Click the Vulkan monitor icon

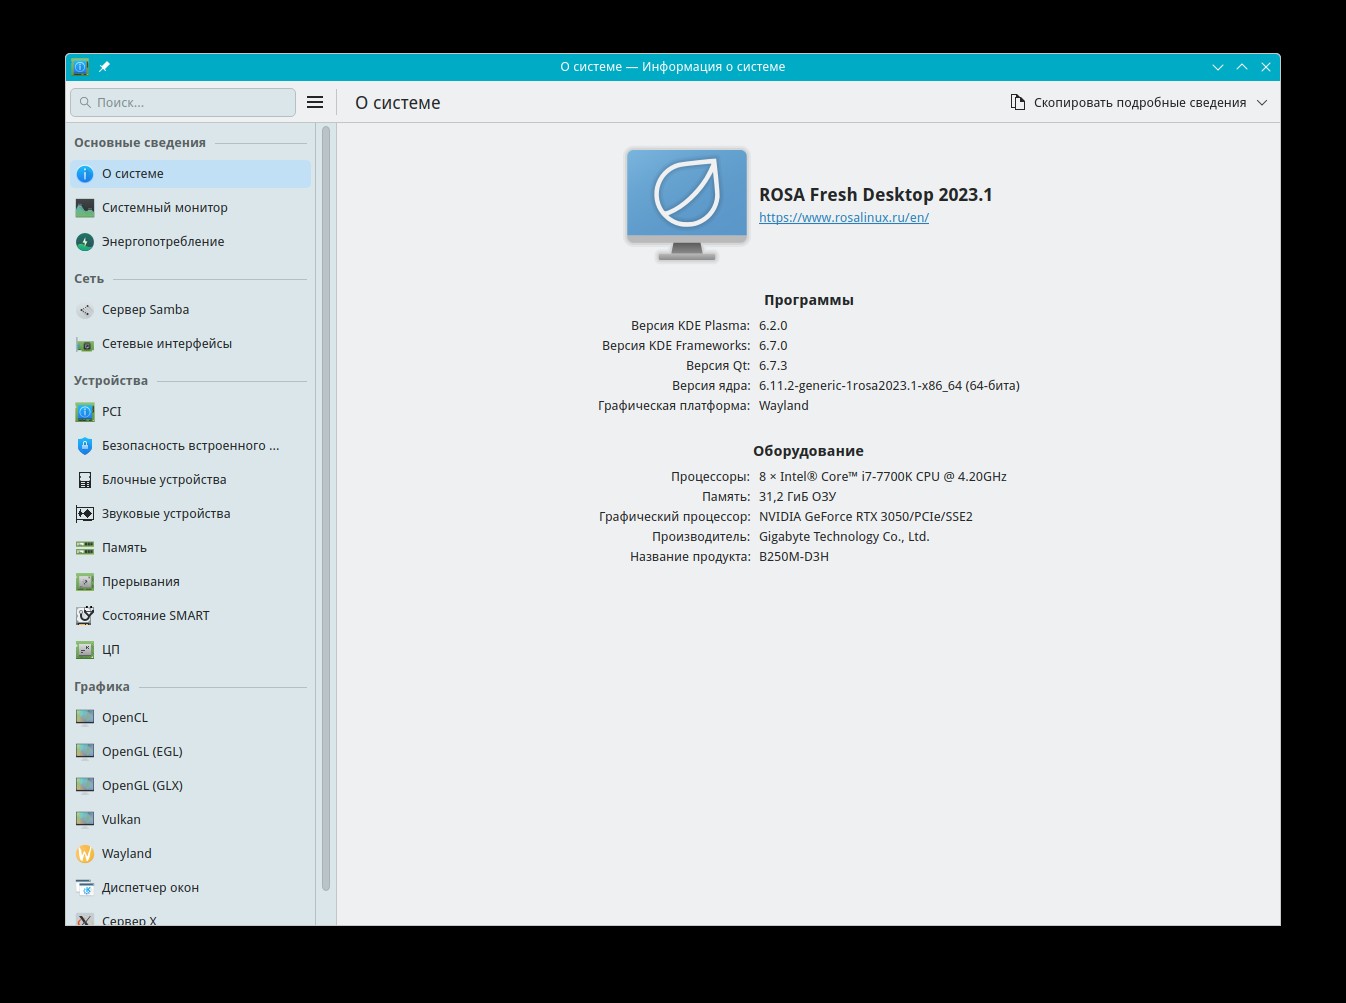(85, 820)
